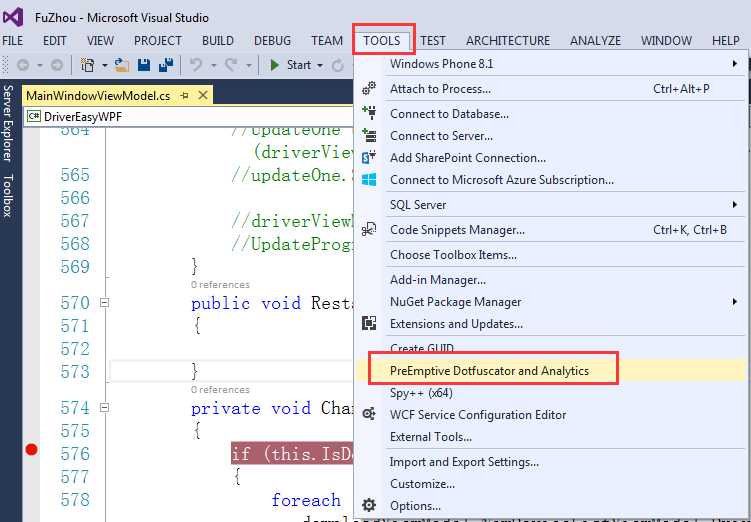The image size is (751, 522).
Task: Open Code Snippets Manager entry
Action: point(551,230)
